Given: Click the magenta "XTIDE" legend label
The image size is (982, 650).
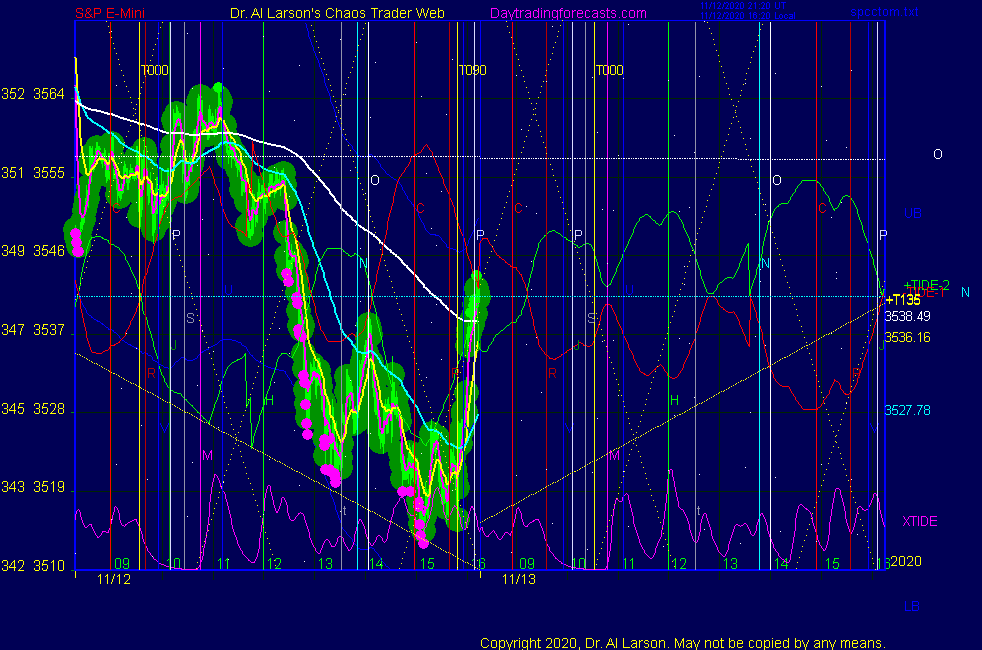Looking at the screenshot, I should point(919,521).
